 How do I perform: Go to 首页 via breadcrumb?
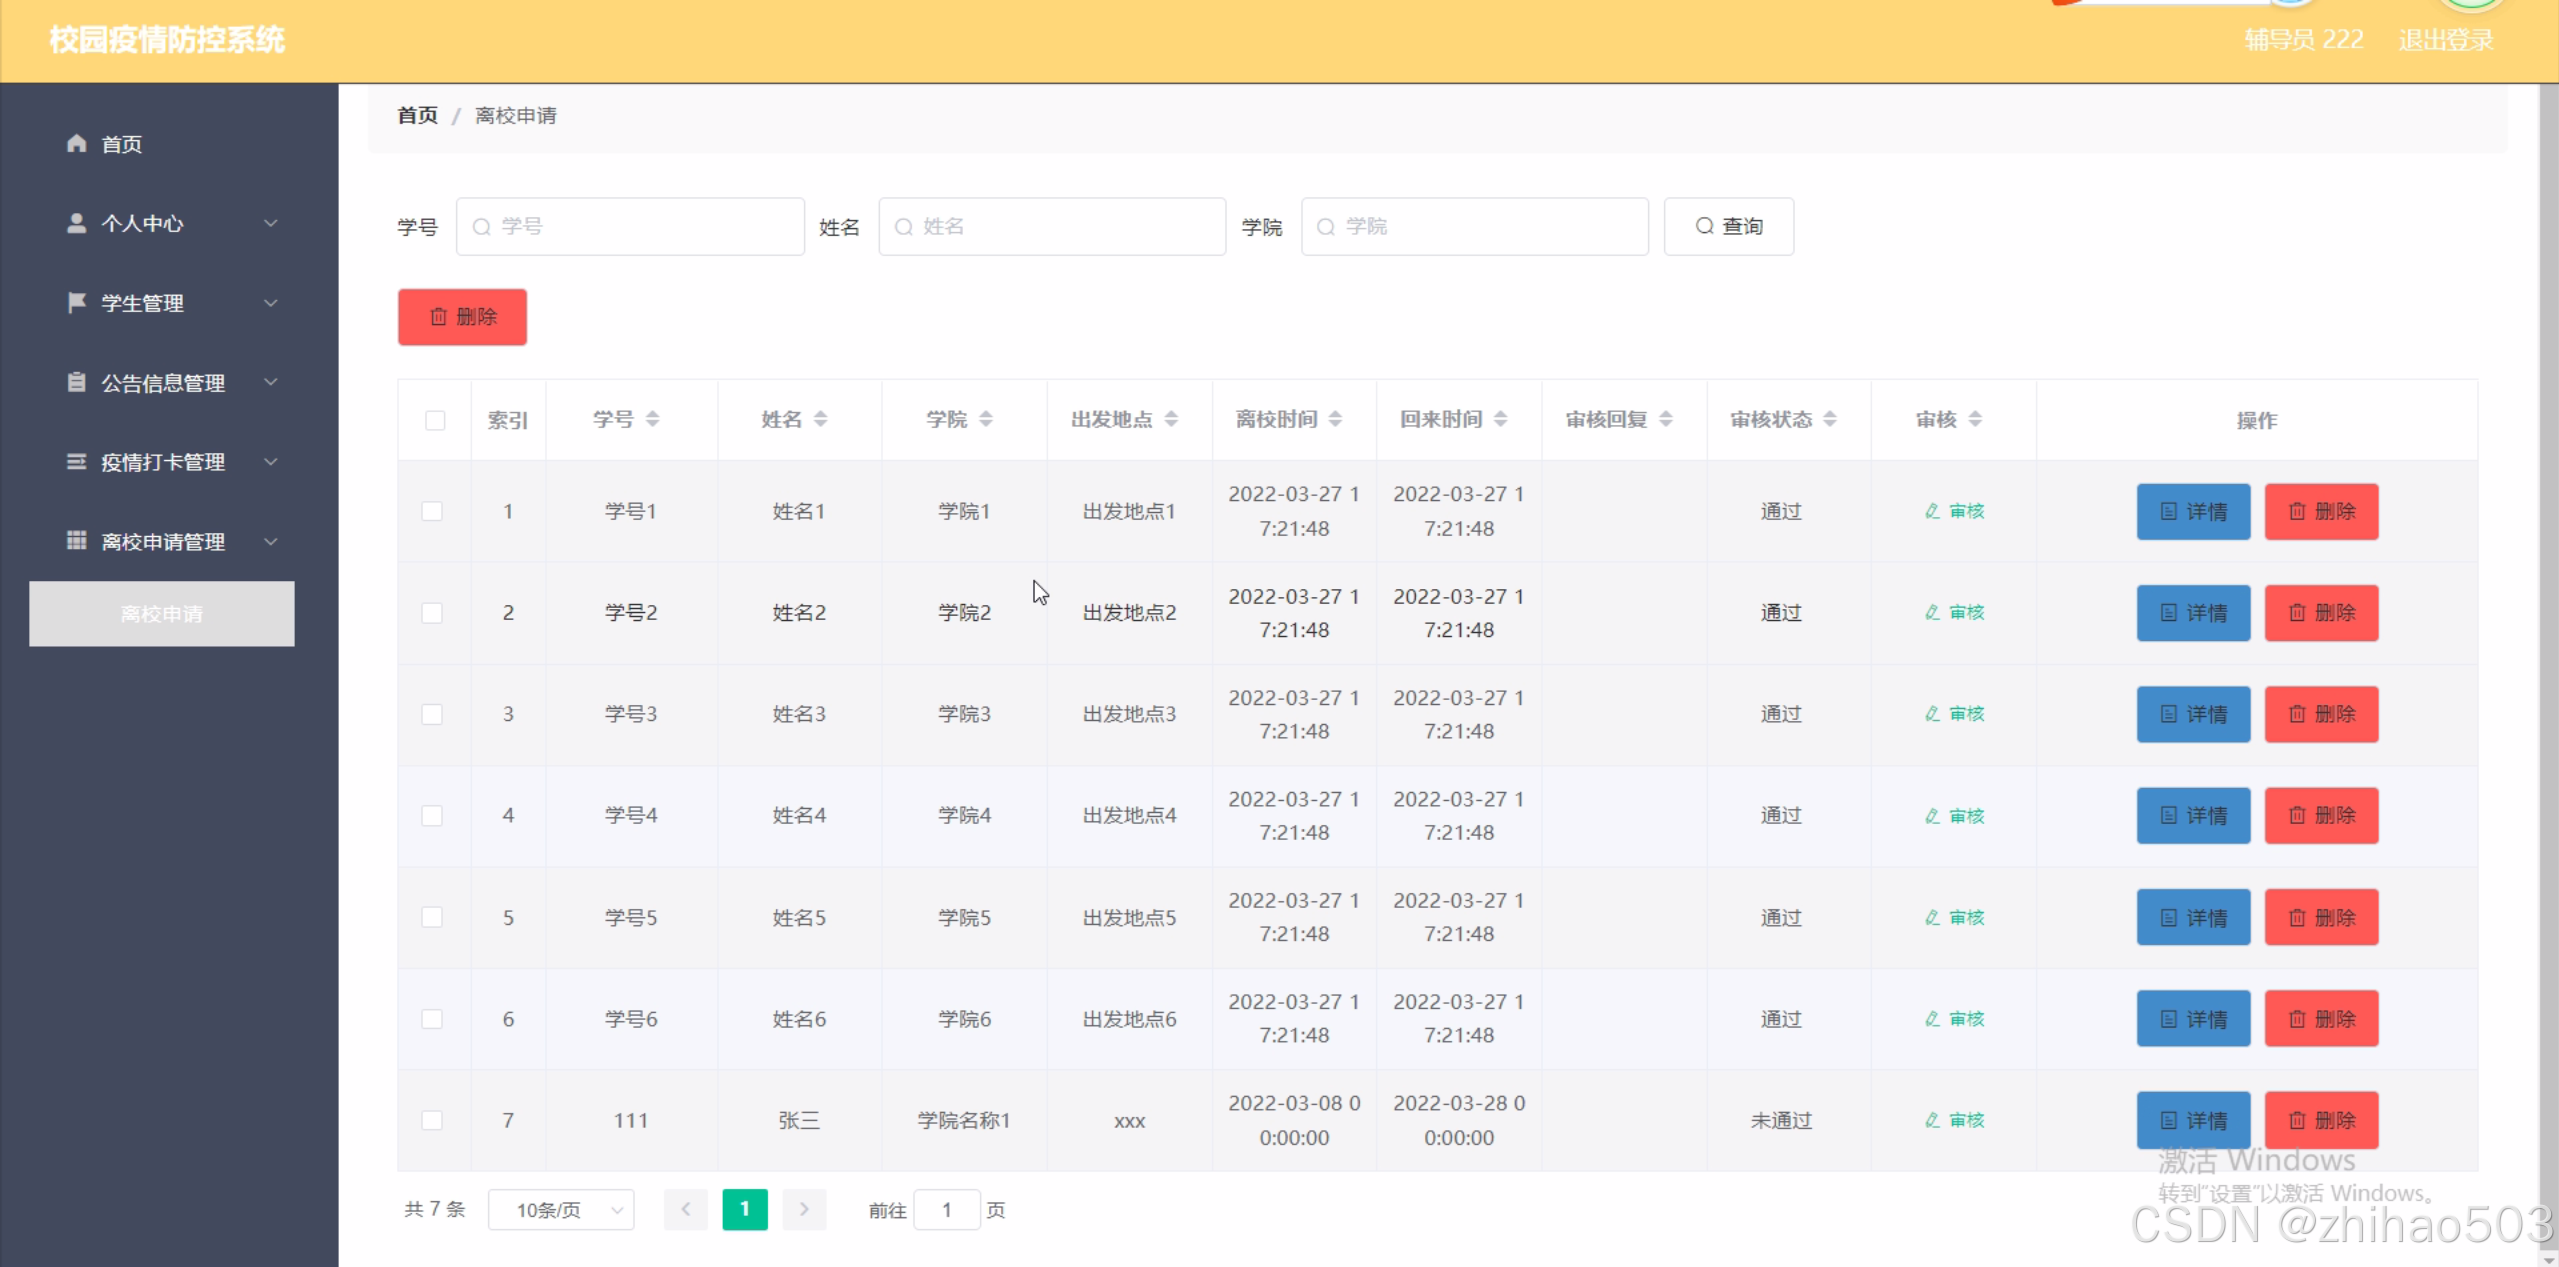coord(417,116)
